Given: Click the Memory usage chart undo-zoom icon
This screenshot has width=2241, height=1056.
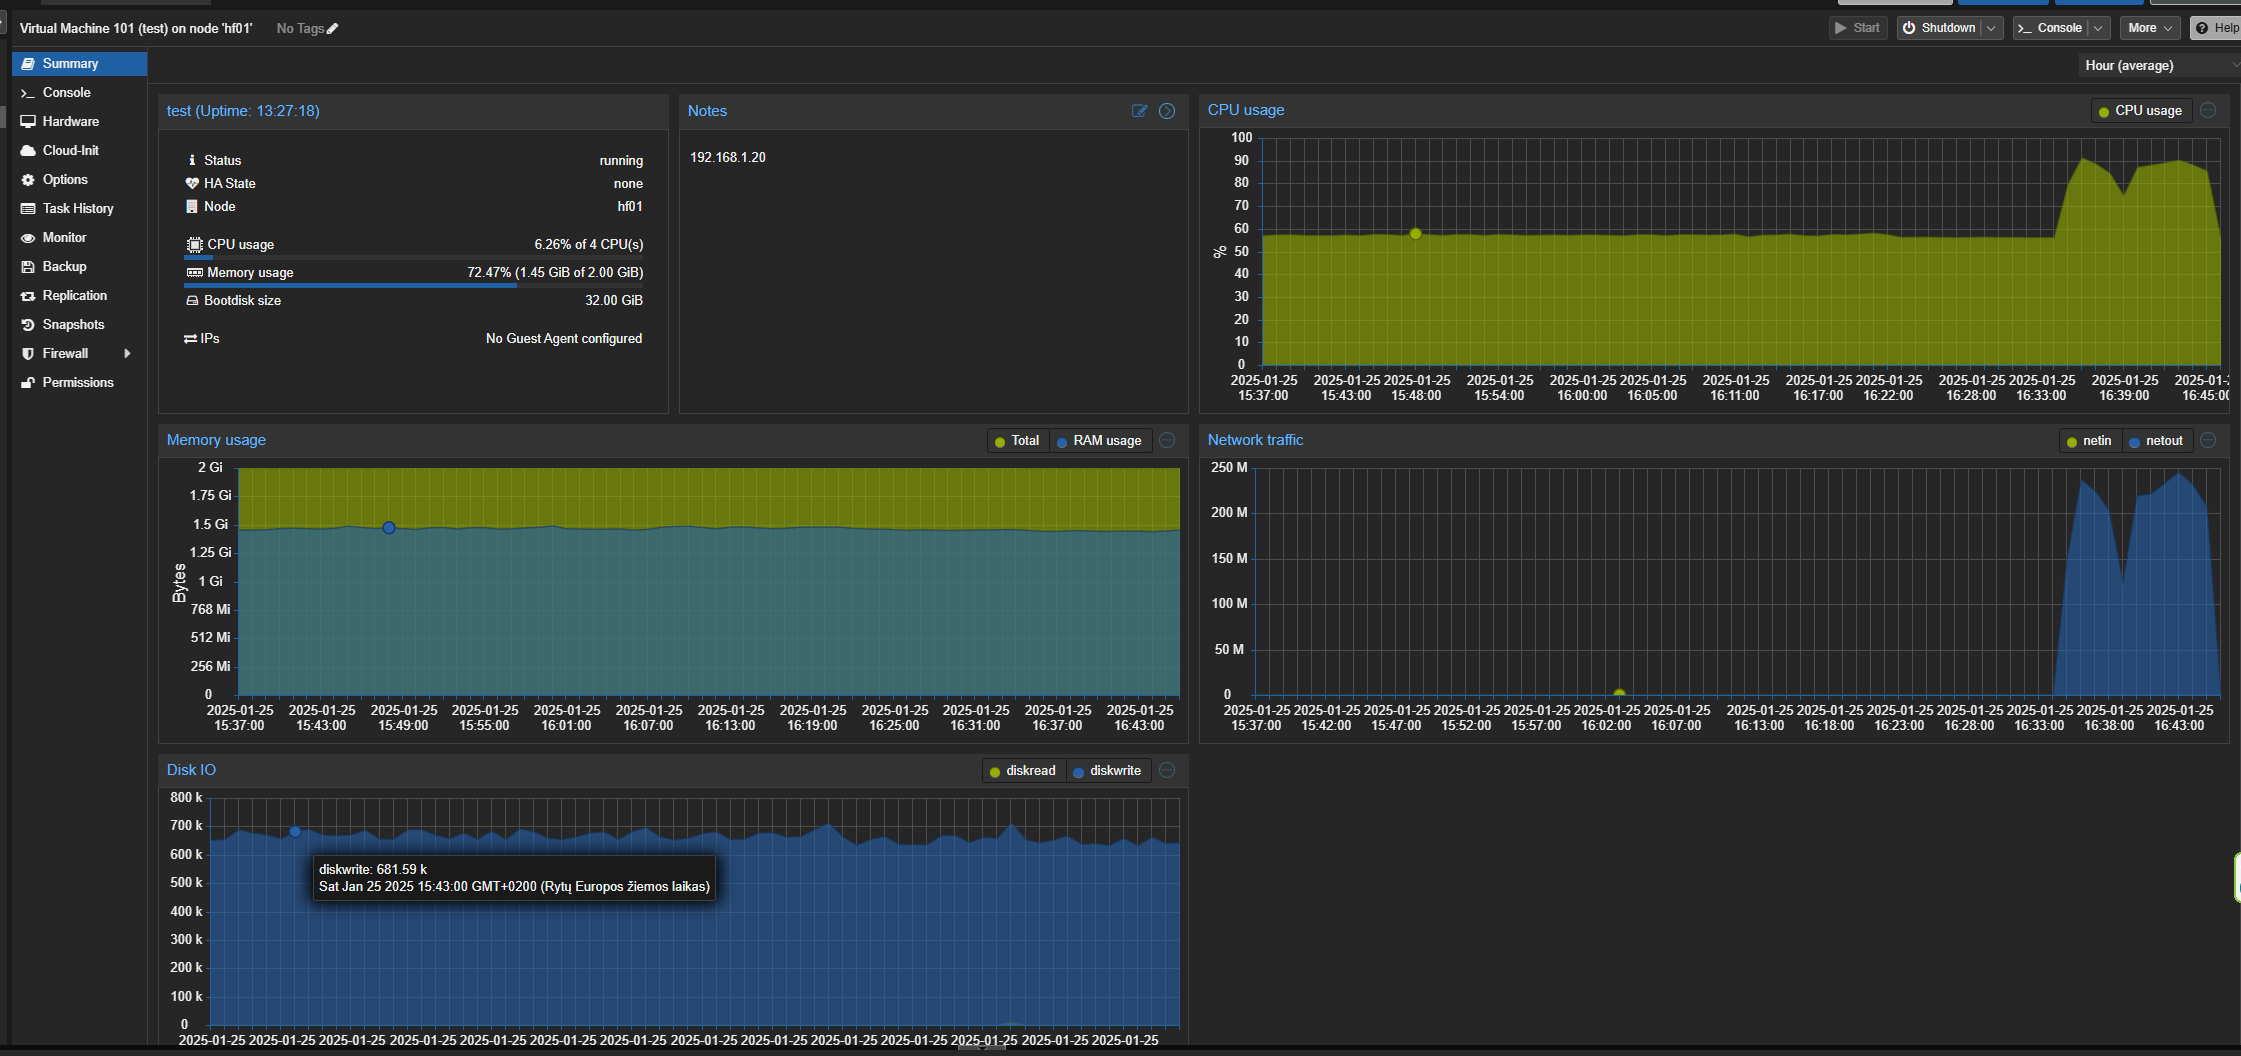Looking at the screenshot, I should [1167, 440].
